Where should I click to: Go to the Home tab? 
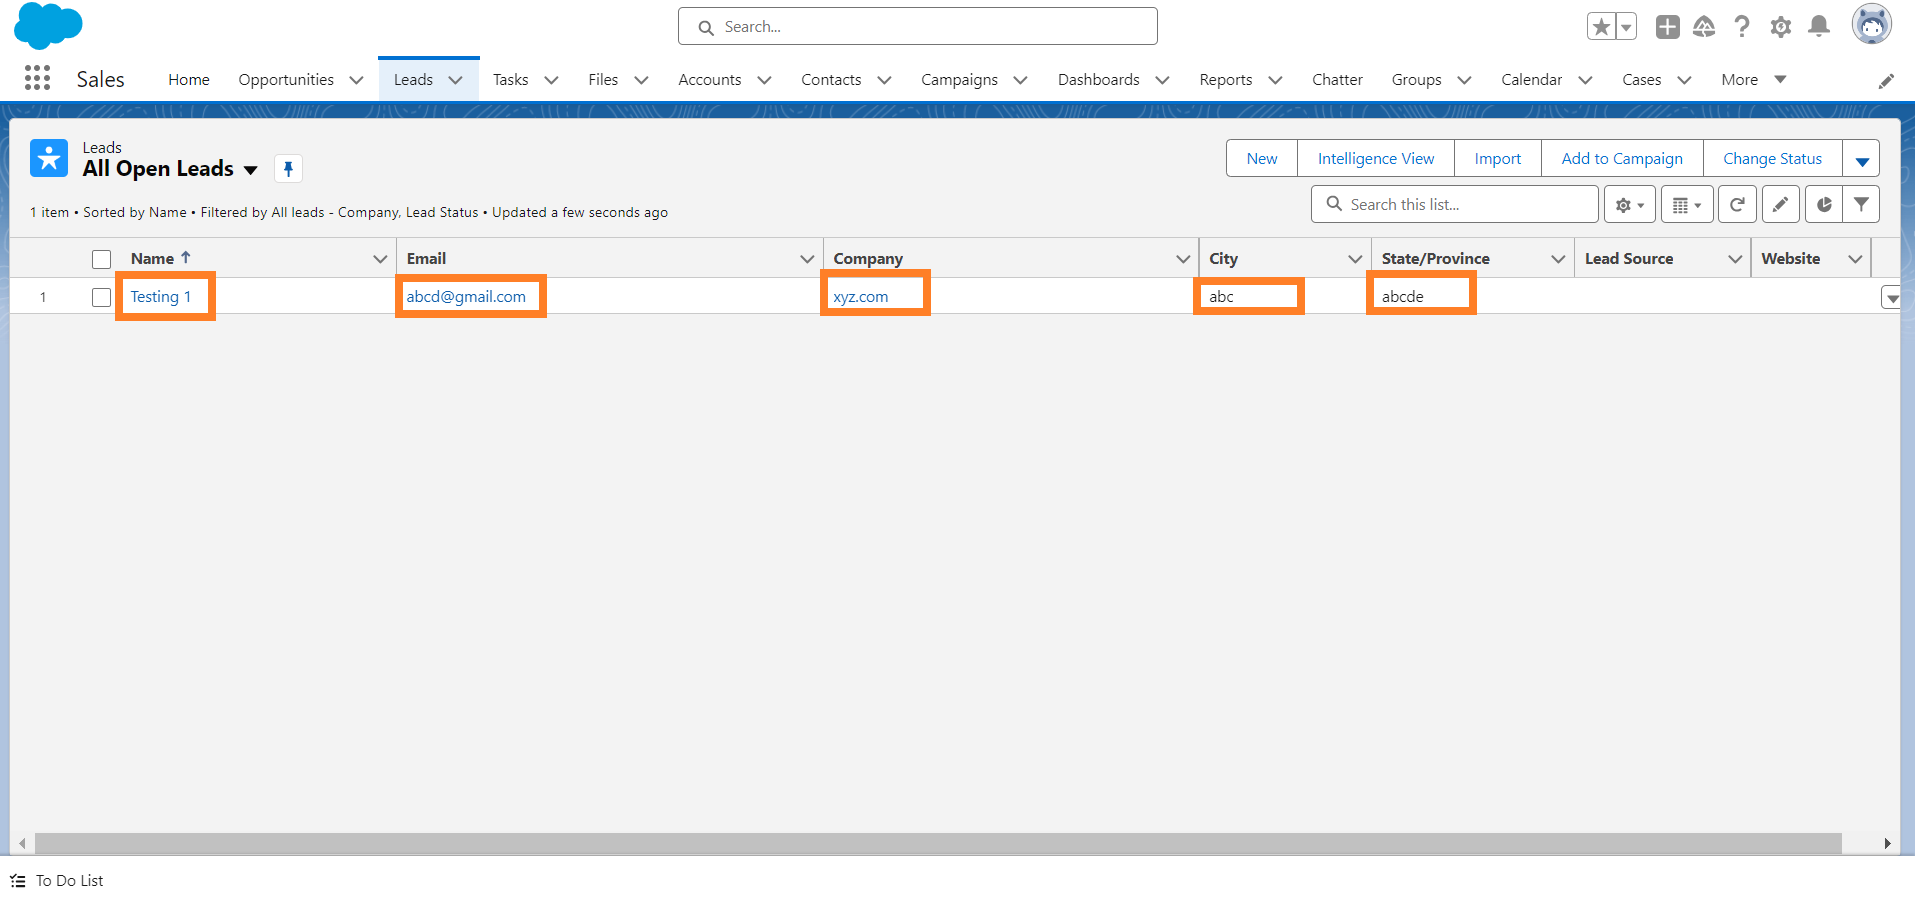pyautogui.click(x=188, y=80)
